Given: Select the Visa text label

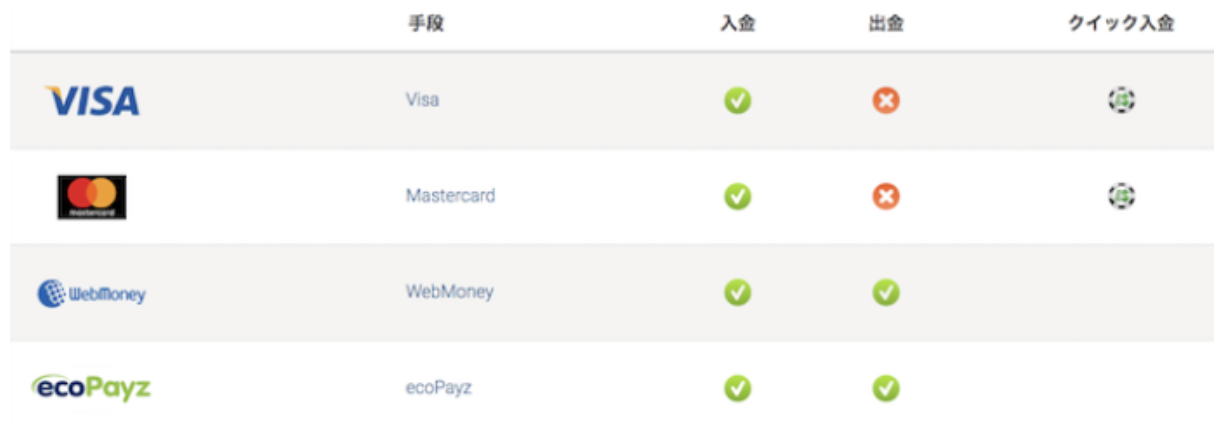Looking at the screenshot, I should pos(422,100).
